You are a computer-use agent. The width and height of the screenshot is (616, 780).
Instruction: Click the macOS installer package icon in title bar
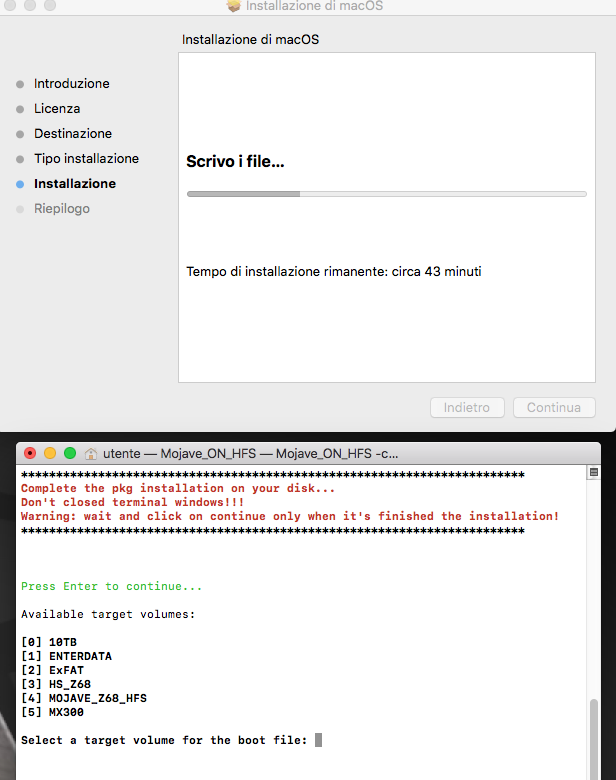coord(233,5)
